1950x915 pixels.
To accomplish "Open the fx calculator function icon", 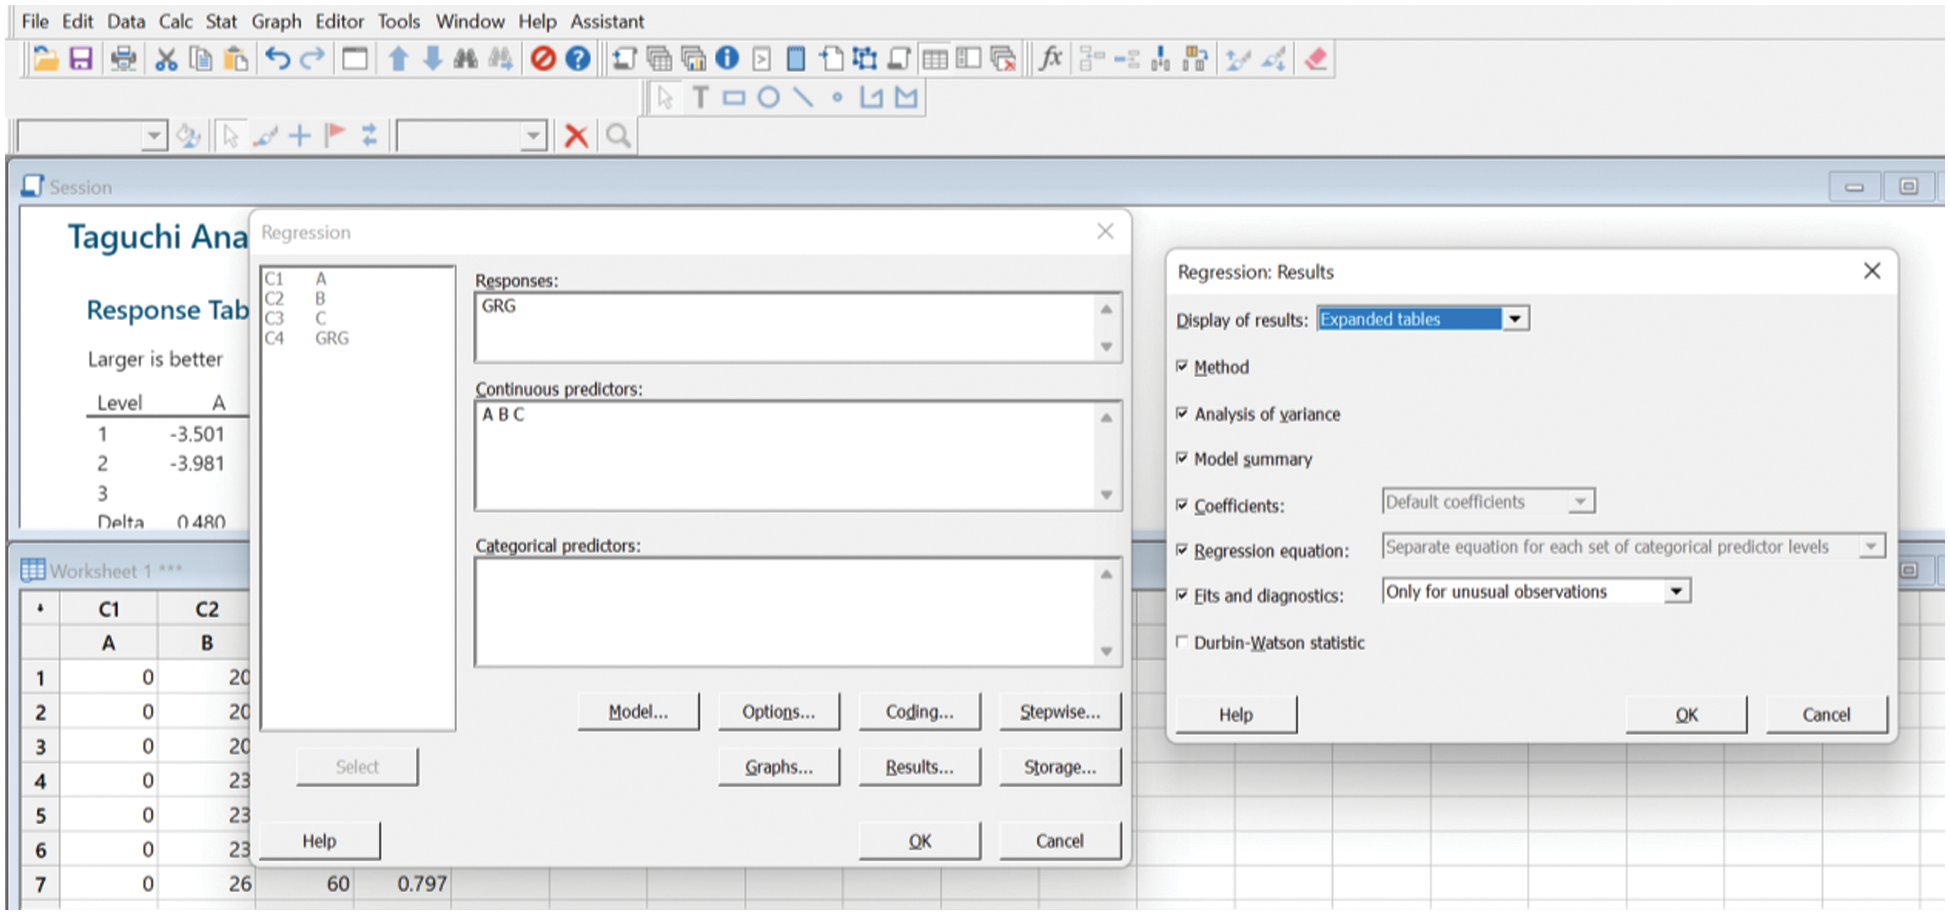I will (x=1050, y=59).
